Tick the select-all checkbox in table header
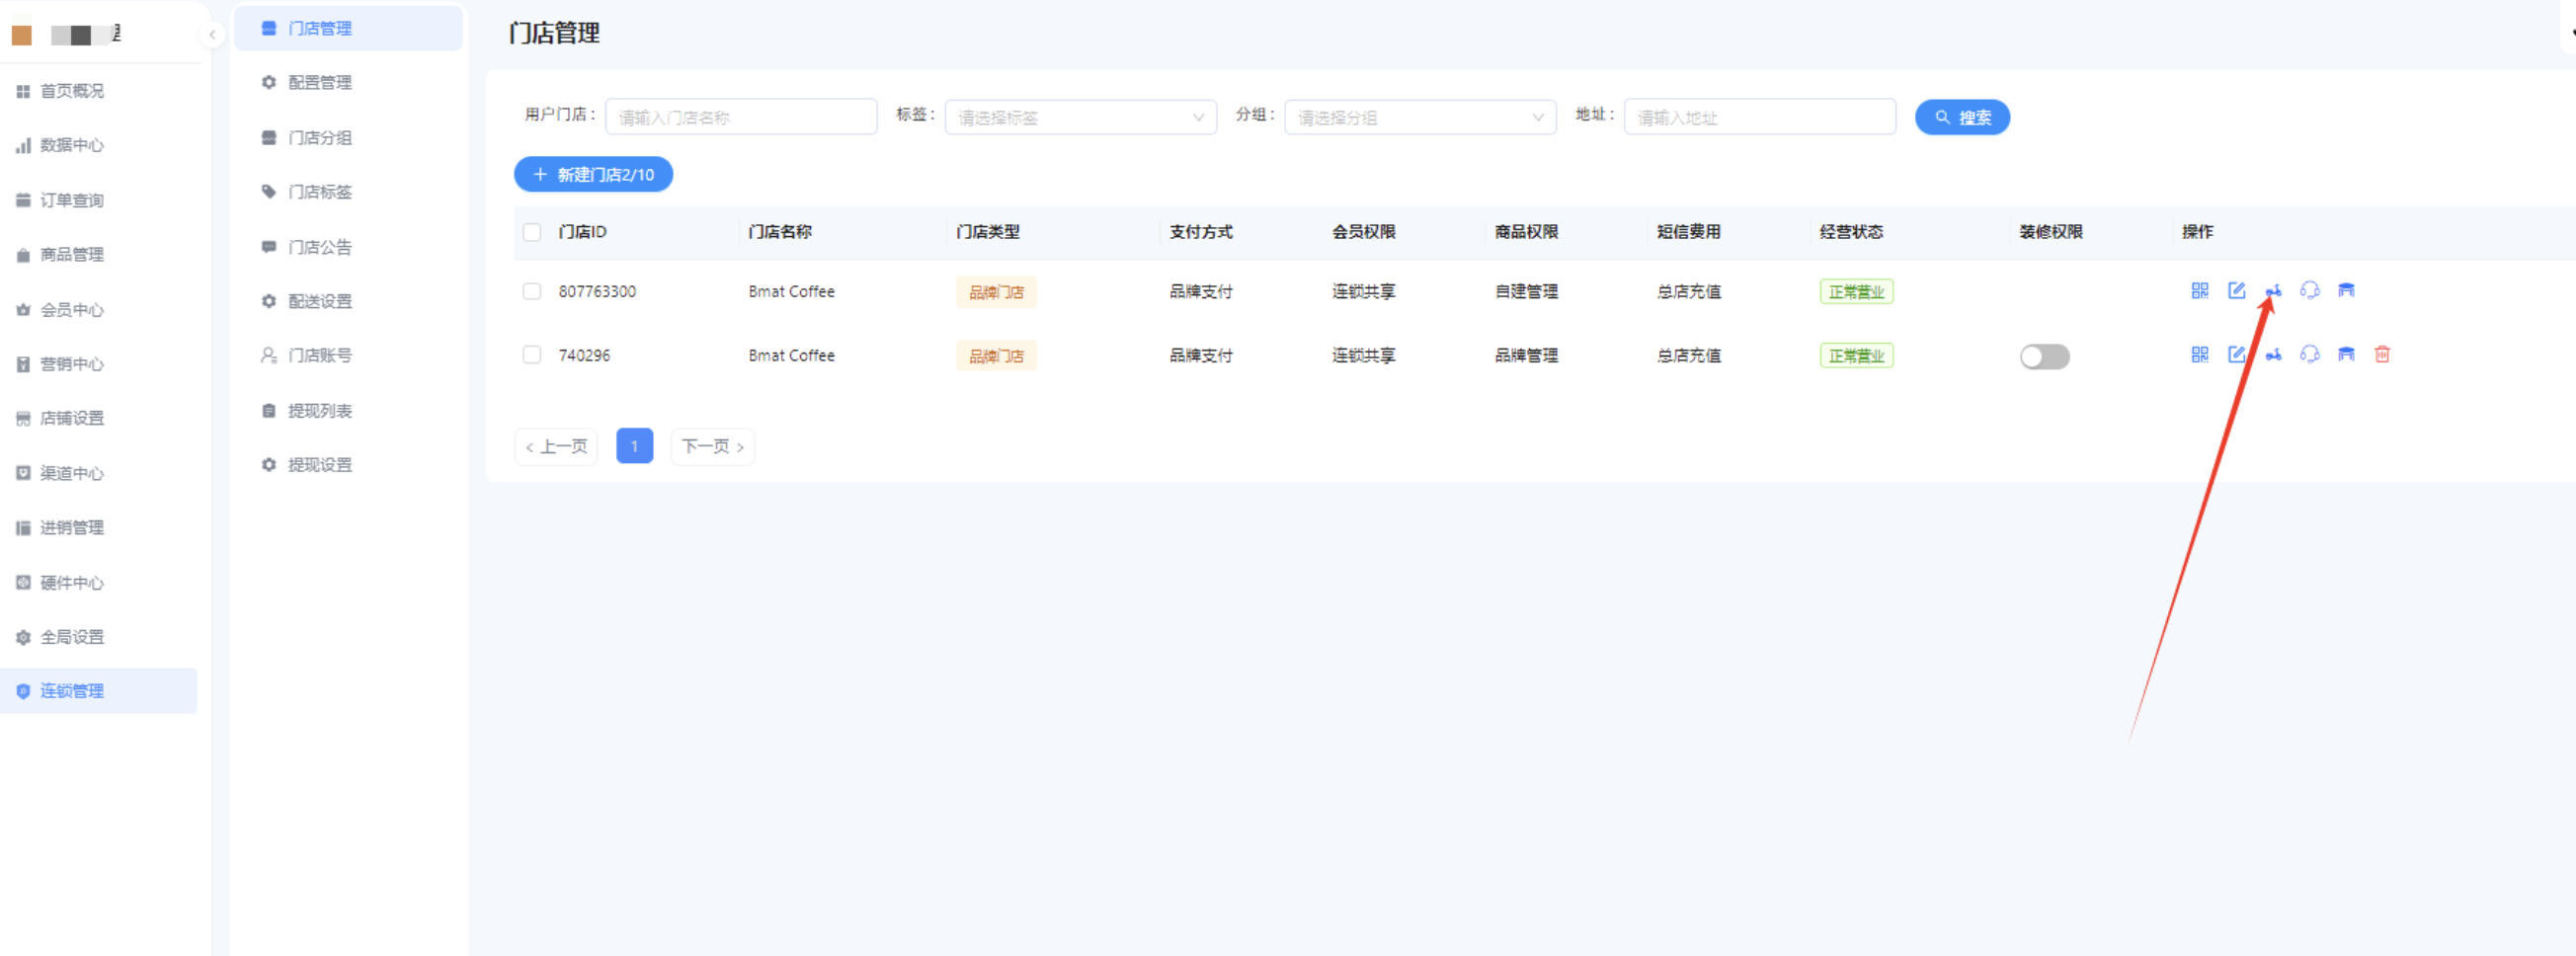The height and width of the screenshot is (956, 2576). (x=532, y=232)
